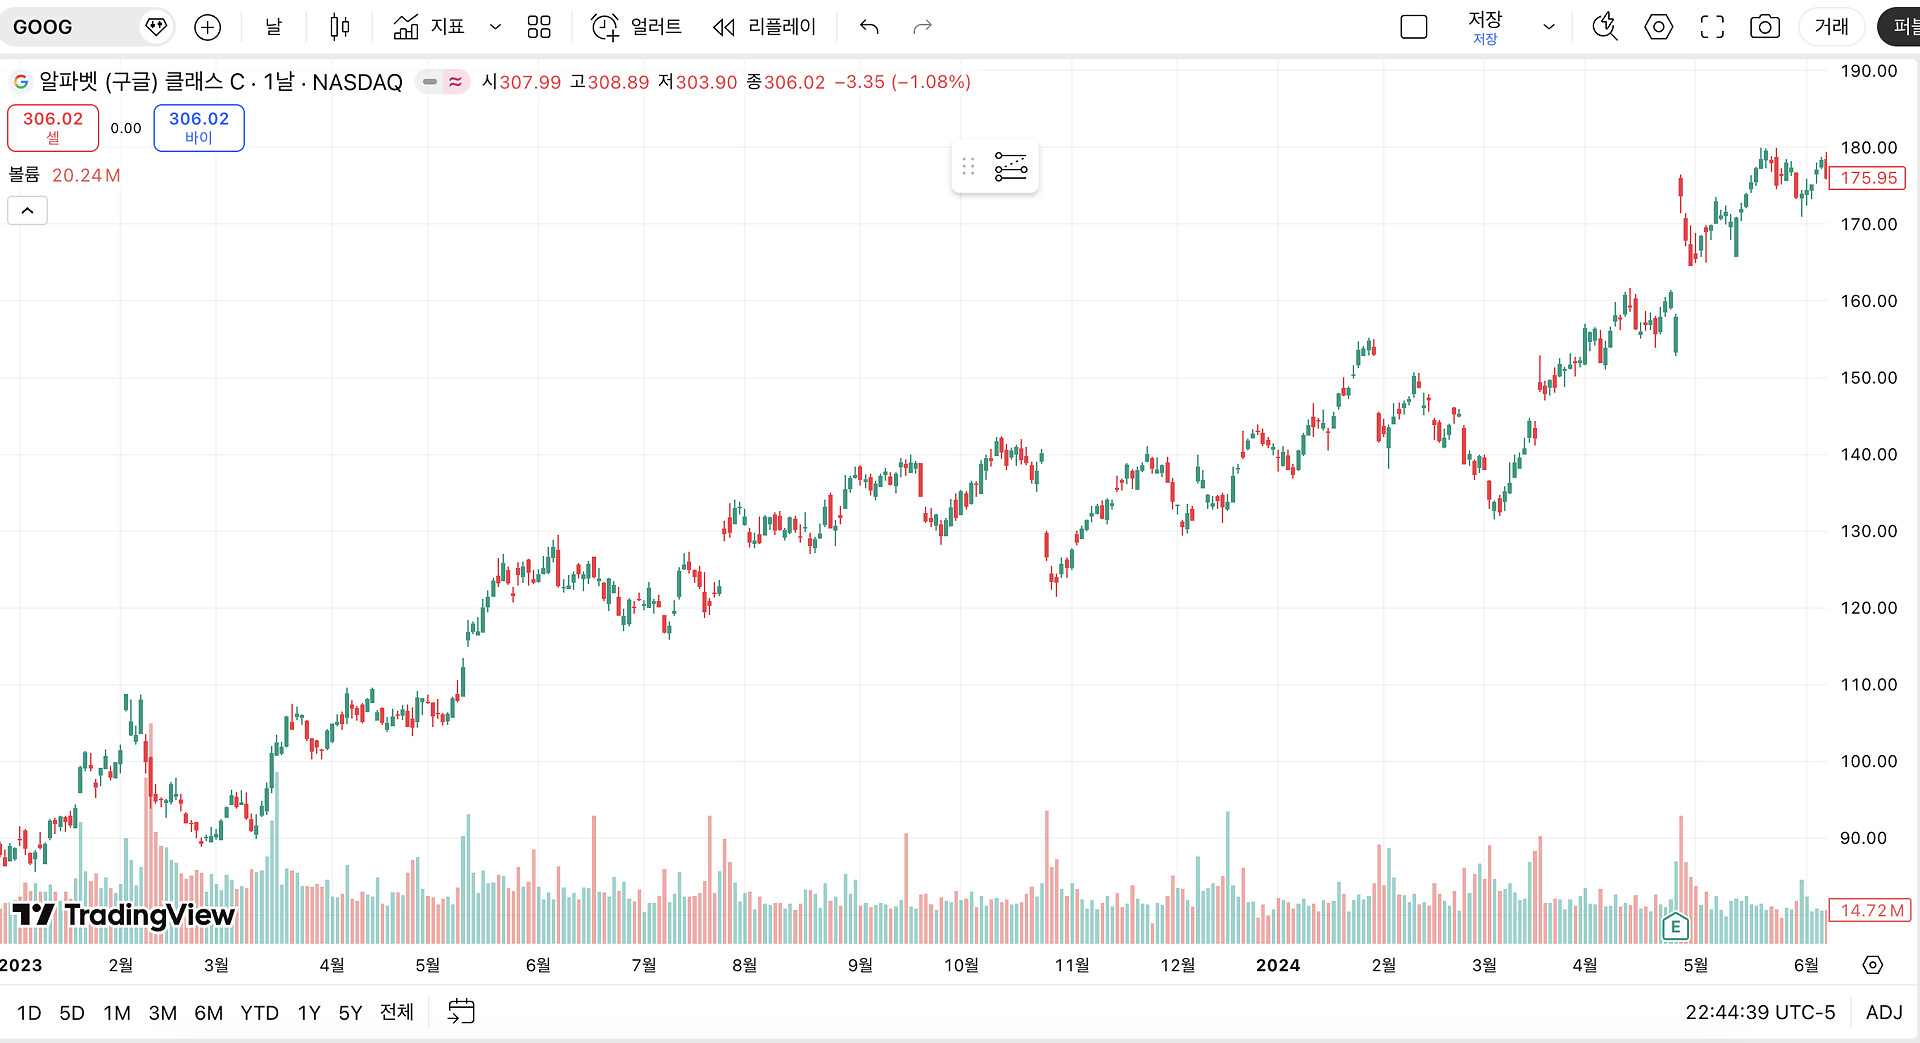Collapse the indicator legend chevron
1920x1043 pixels.
click(x=28, y=210)
